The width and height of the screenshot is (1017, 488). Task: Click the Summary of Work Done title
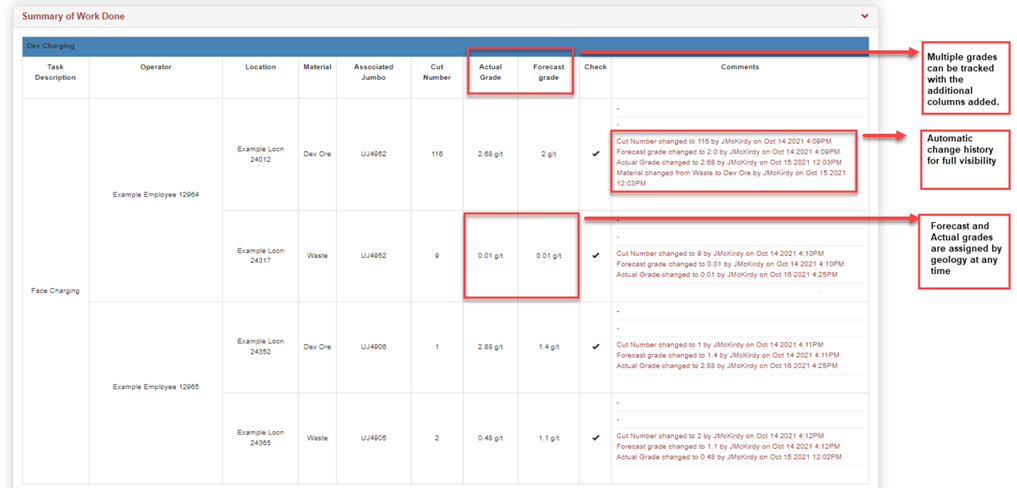[73, 16]
